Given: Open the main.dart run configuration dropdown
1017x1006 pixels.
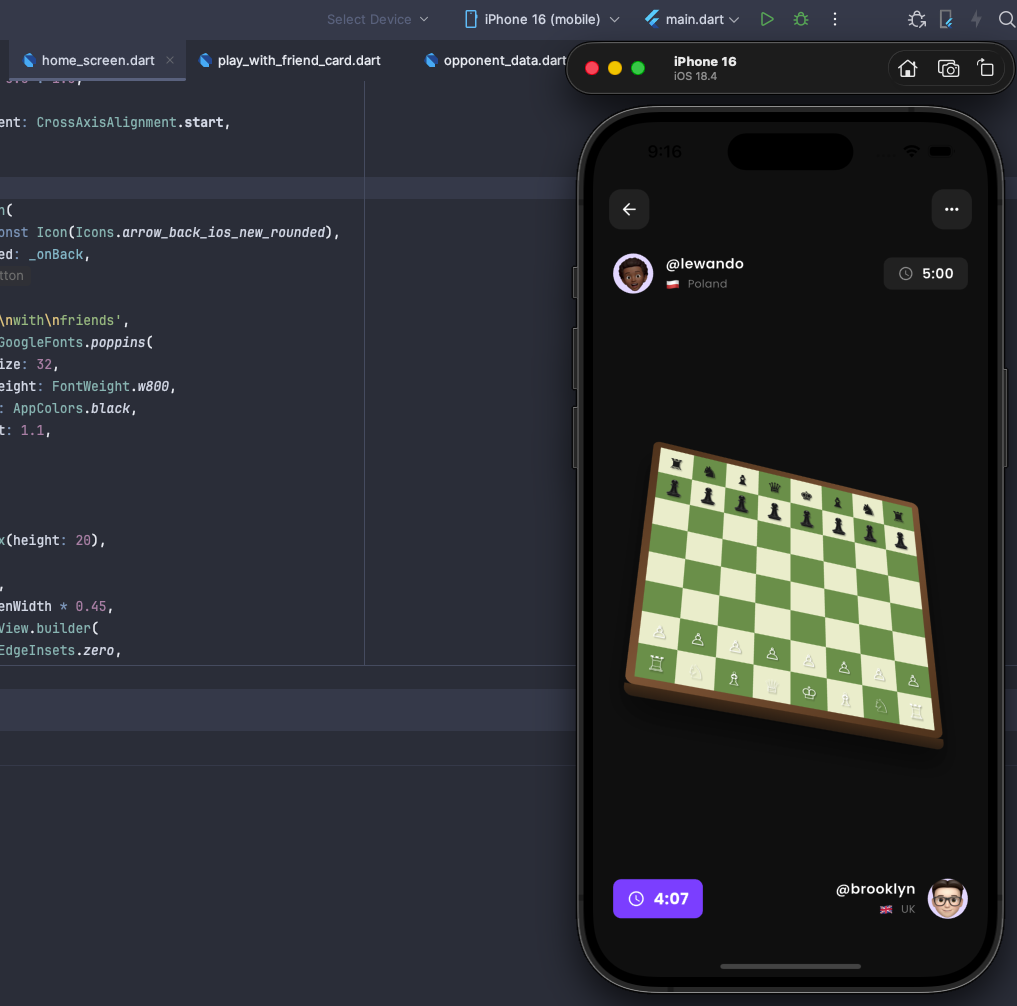Looking at the screenshot, I should 691,18.
